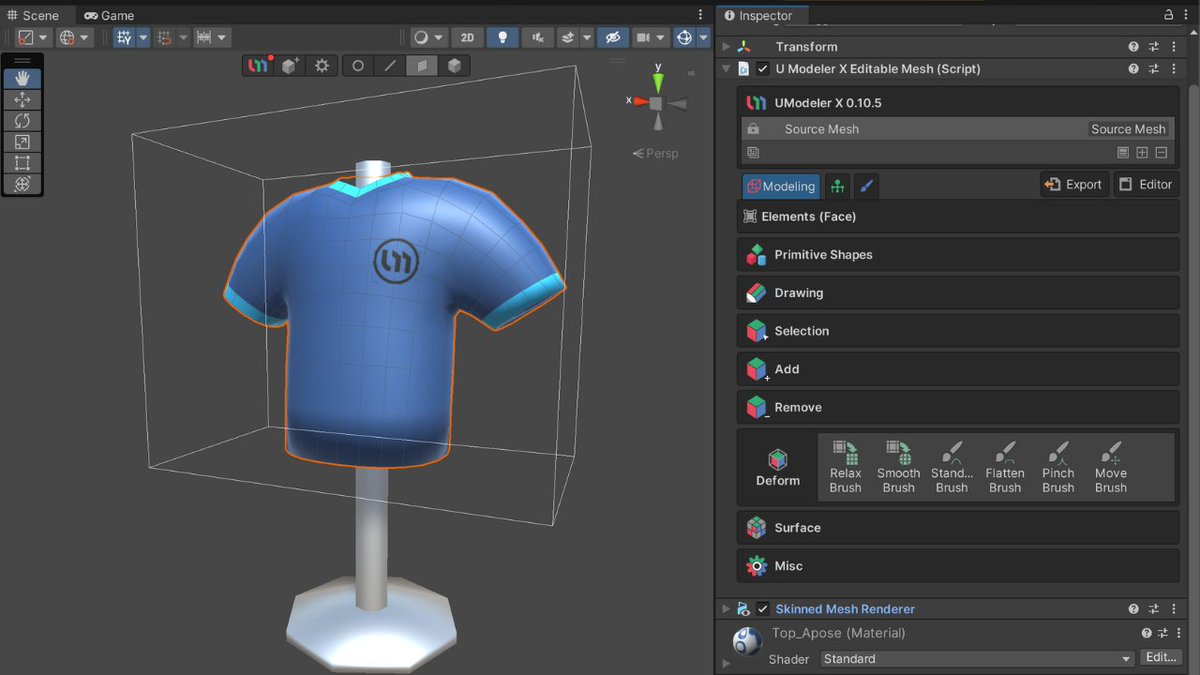The image size is (1200, 675).
Task: Click the Pinch Brush tool
Action: point(1058,467)
